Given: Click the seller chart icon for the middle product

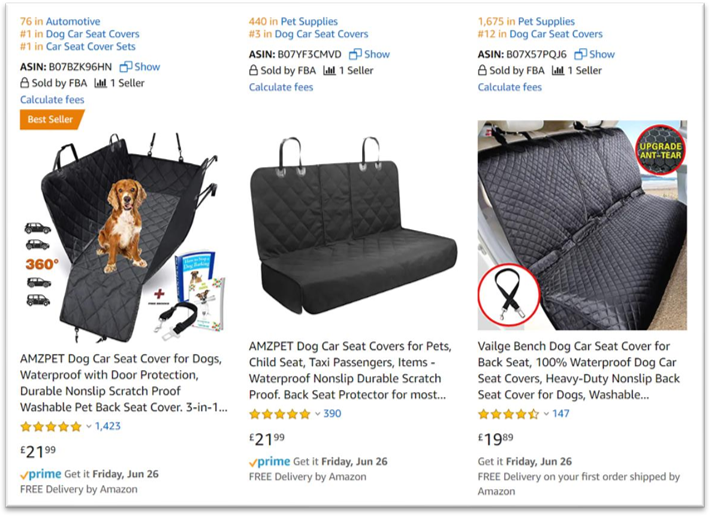Looking at the screenshot, I should click(x=329, y=71).
